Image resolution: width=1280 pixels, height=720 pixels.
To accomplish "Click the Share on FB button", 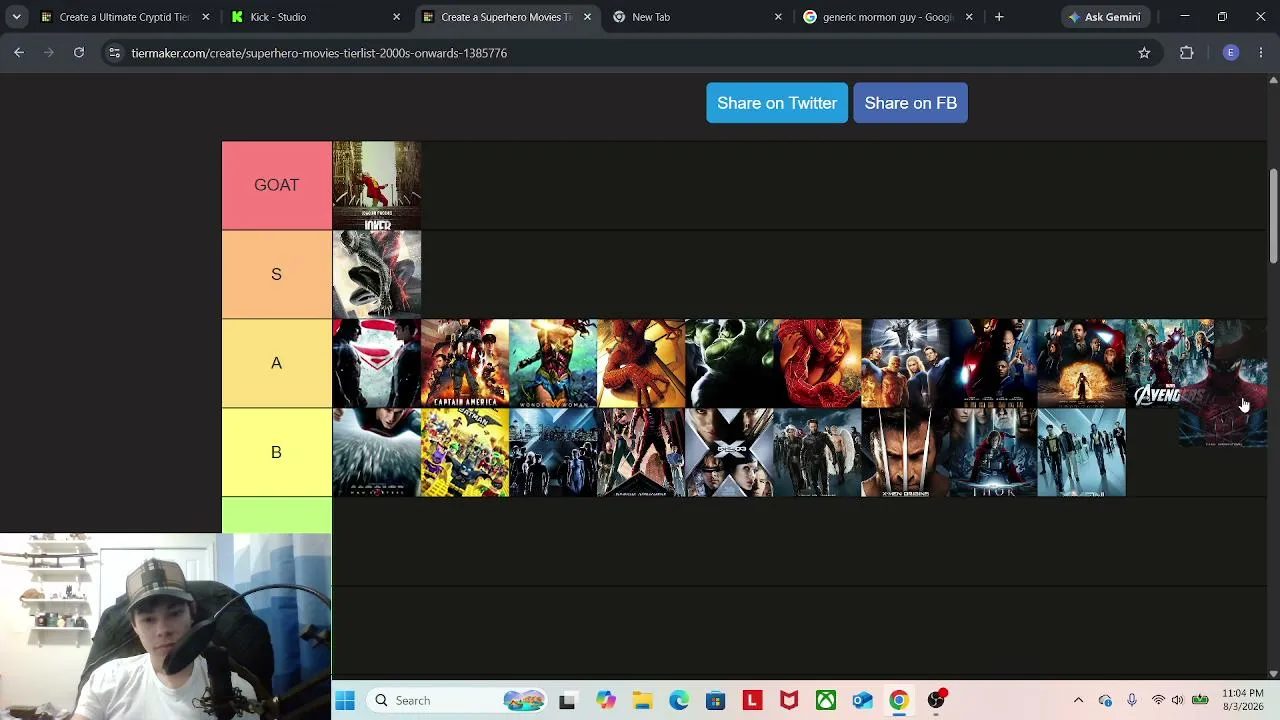I will tap(910, 103).
